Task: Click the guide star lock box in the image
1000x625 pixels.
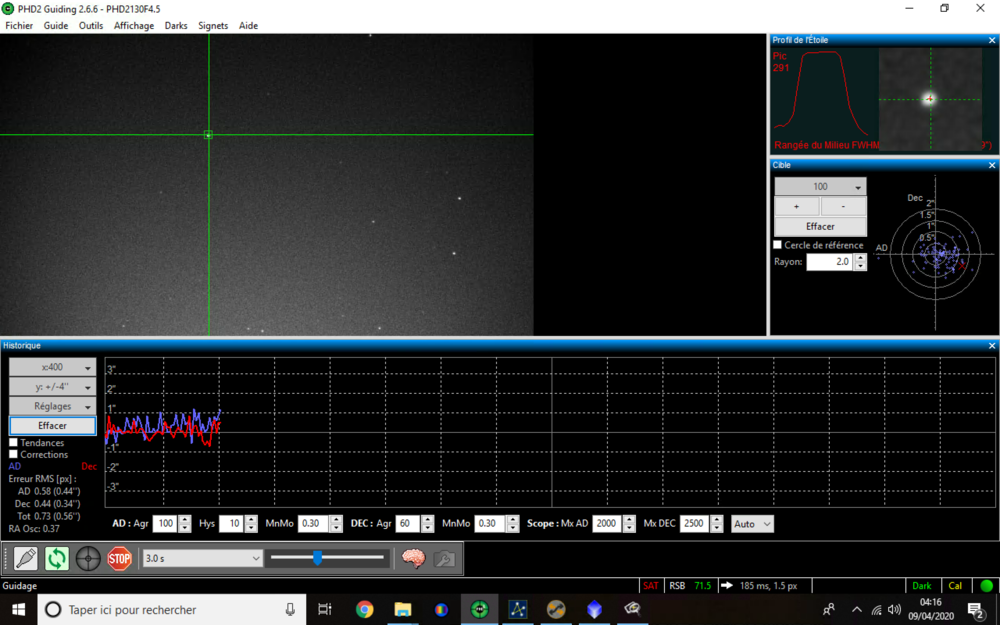Action: [208, 135]
